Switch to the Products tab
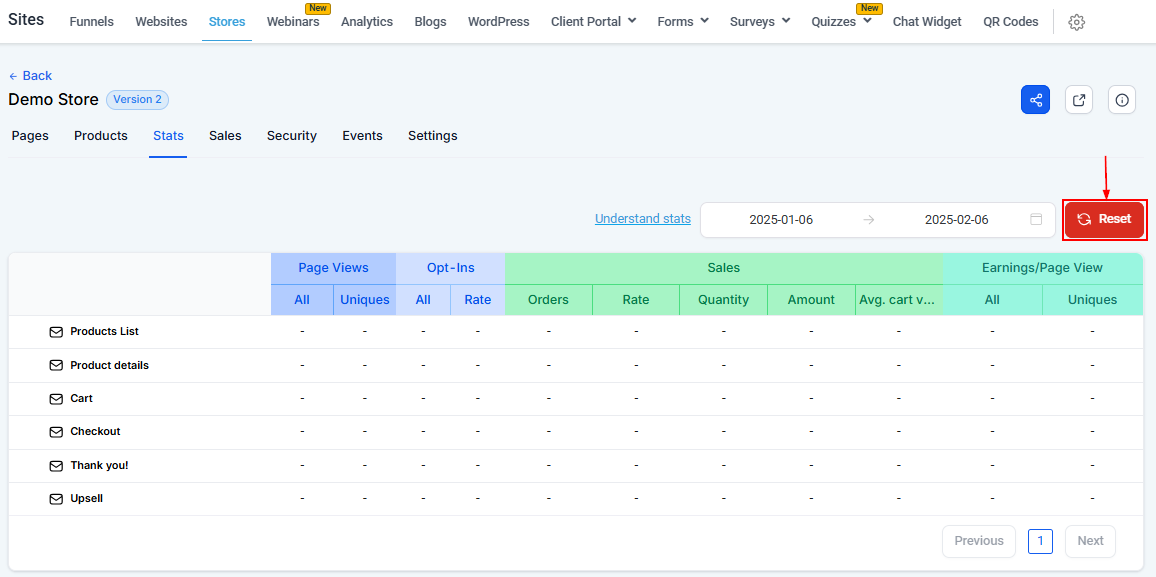Viewport: 1156px width, 577px height. [x=101, y=136]
